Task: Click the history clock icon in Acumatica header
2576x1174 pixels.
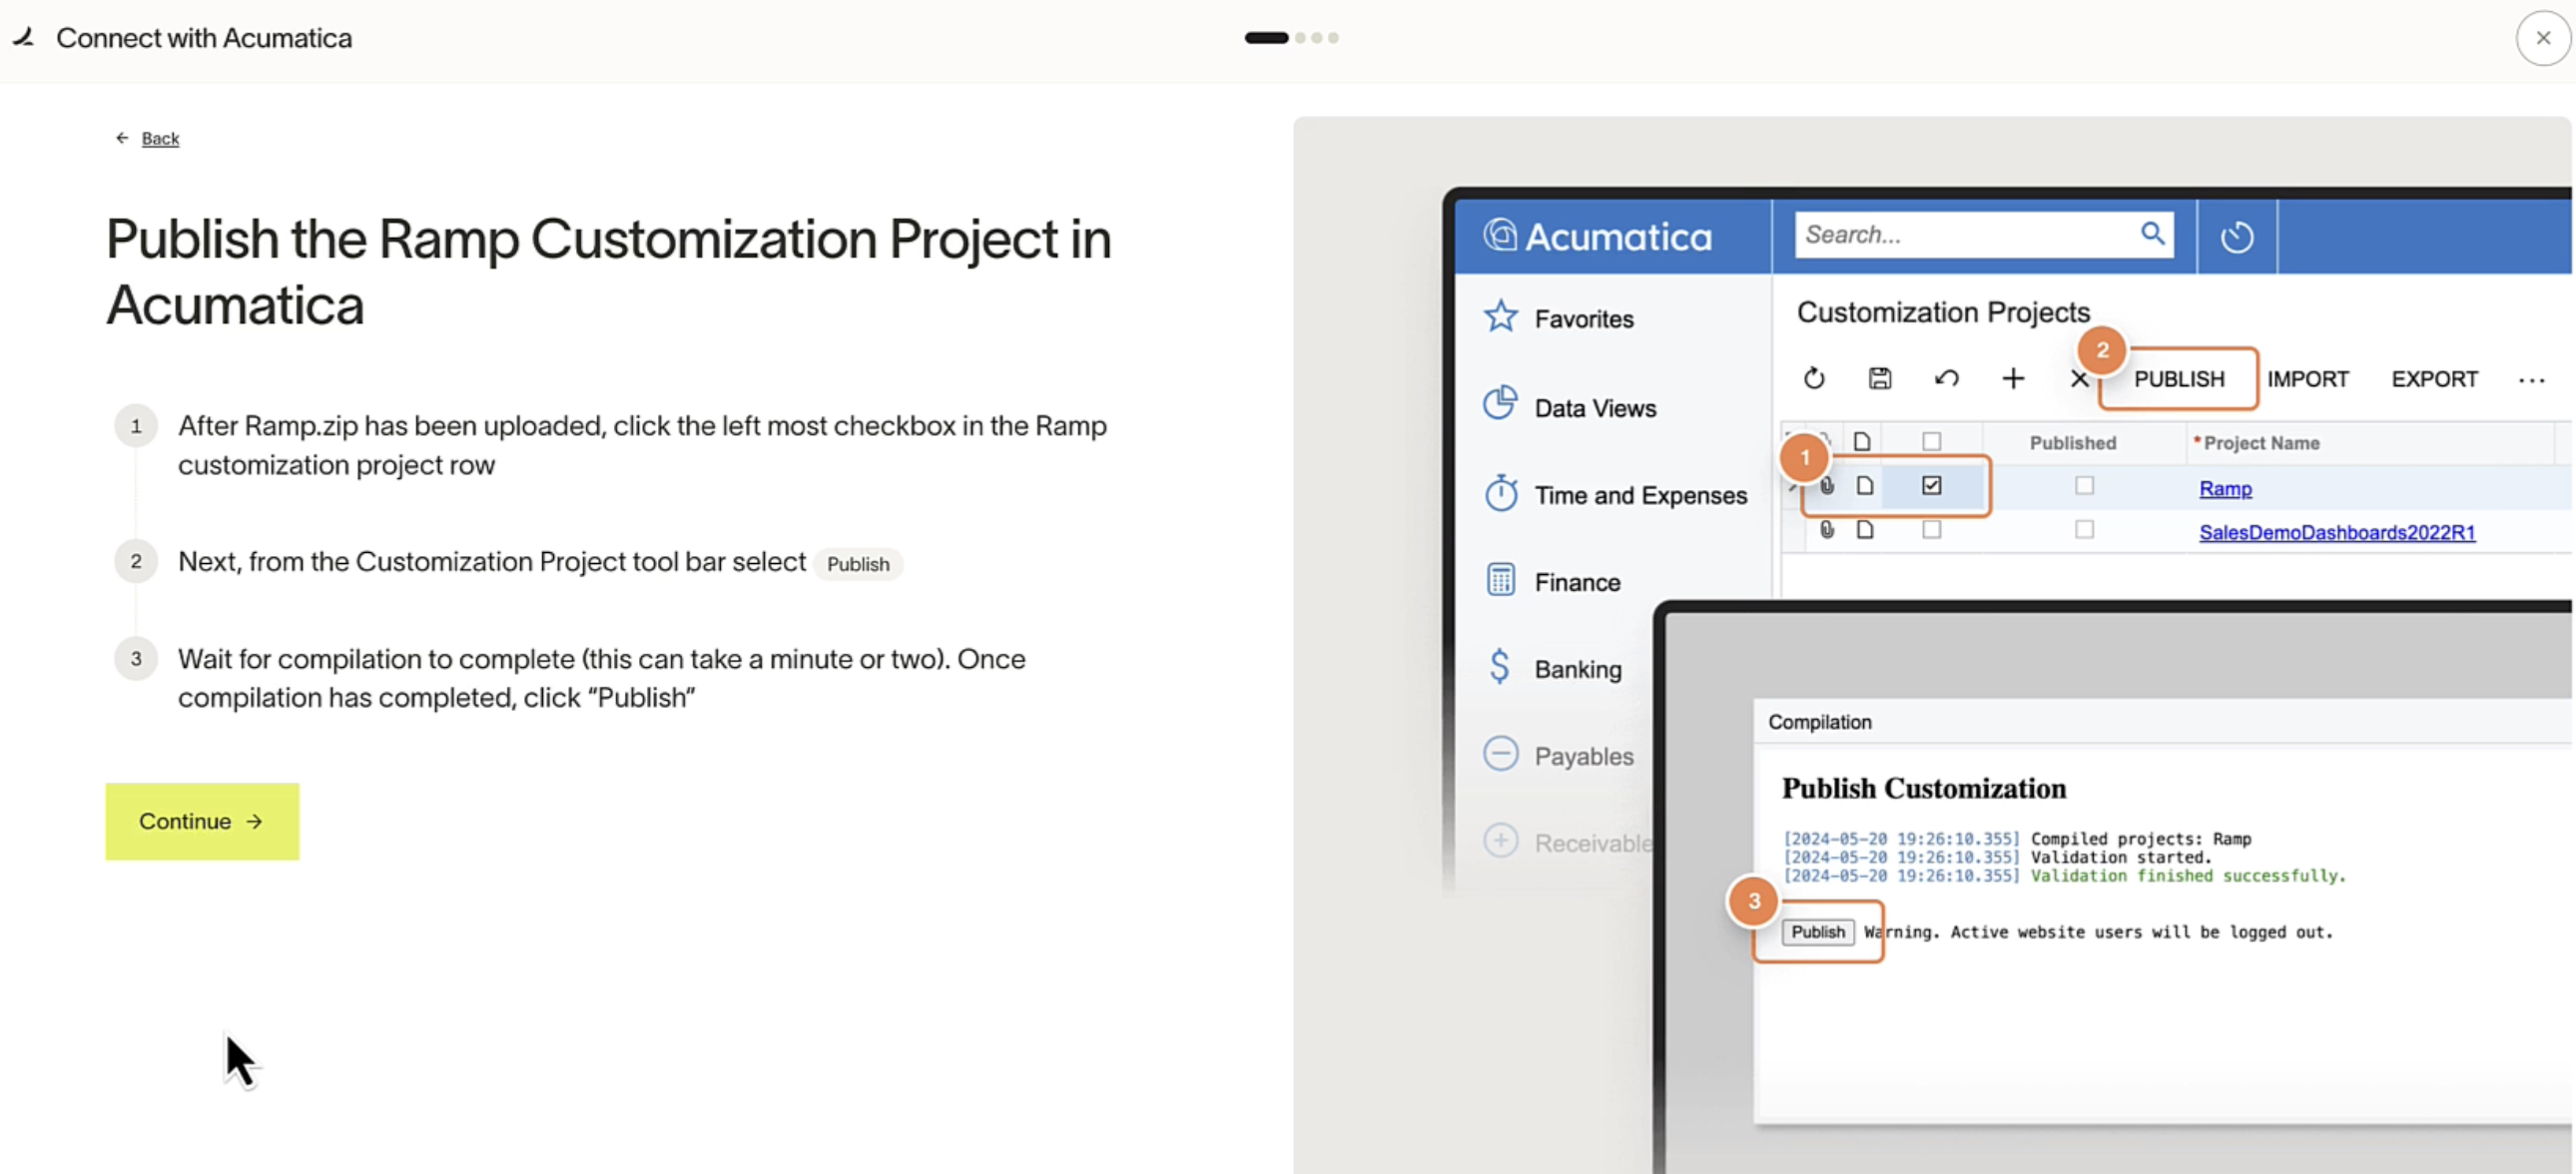Action: [2236, 237]
